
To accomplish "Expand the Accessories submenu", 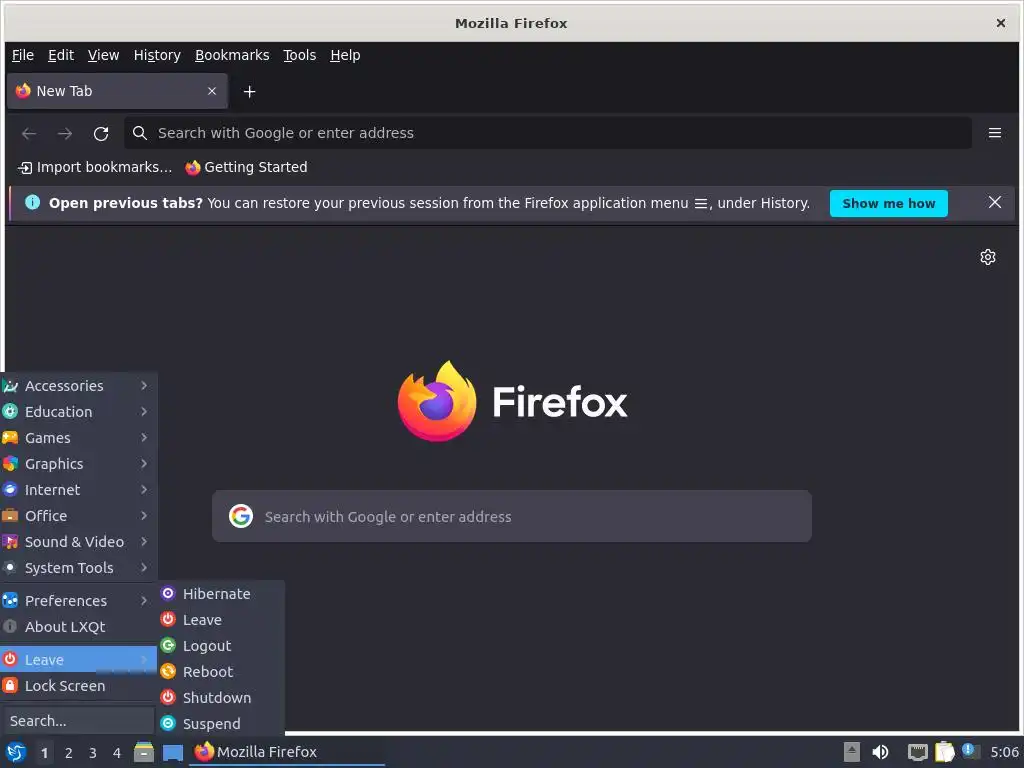I will coord(78,386).
